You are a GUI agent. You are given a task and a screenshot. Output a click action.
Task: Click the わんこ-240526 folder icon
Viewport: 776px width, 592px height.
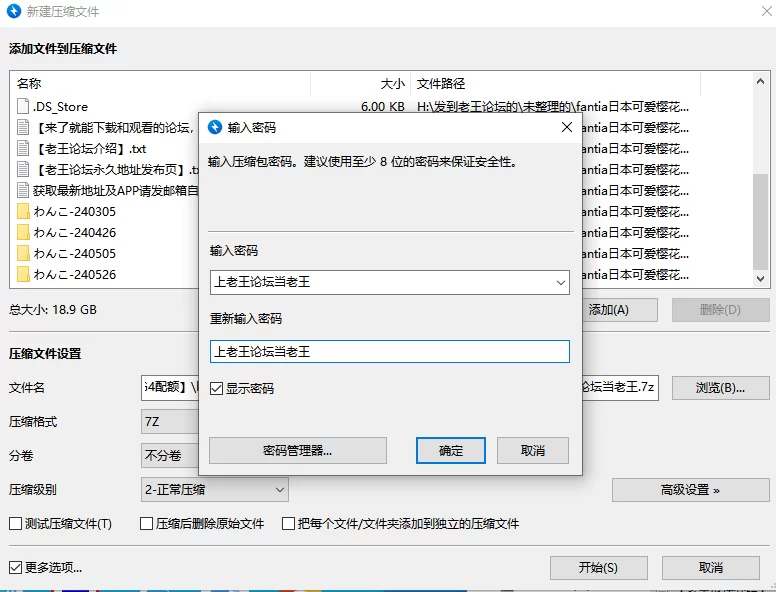(24, 275)
